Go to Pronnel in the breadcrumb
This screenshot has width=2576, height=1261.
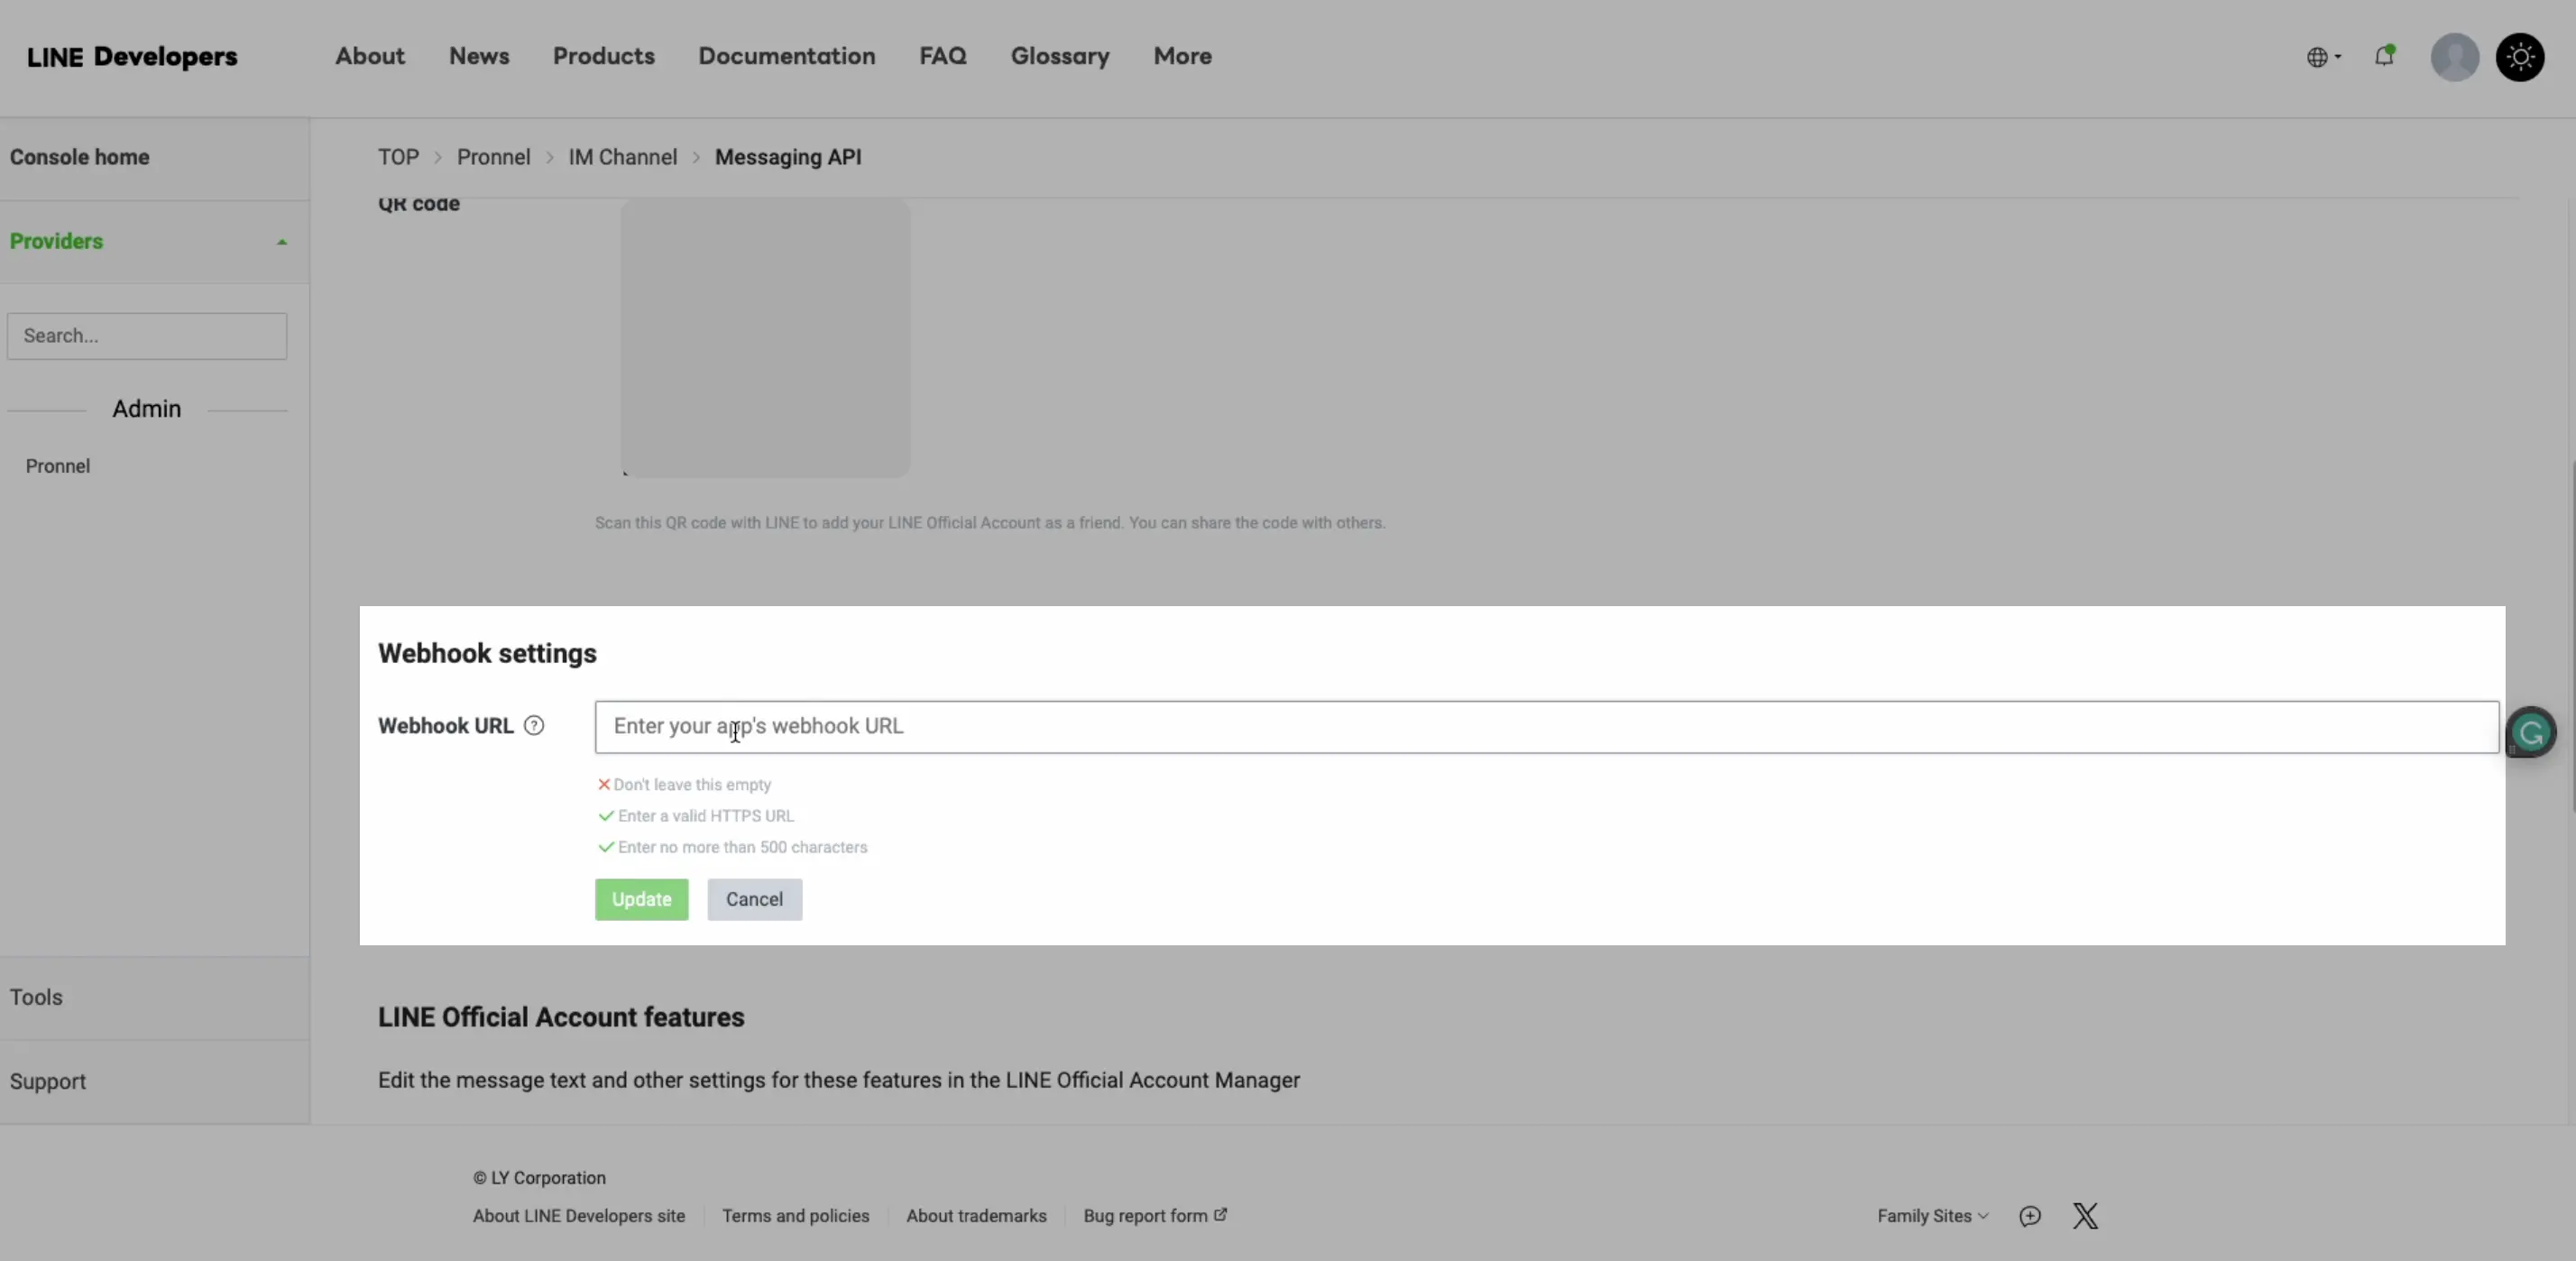point(493,158)
